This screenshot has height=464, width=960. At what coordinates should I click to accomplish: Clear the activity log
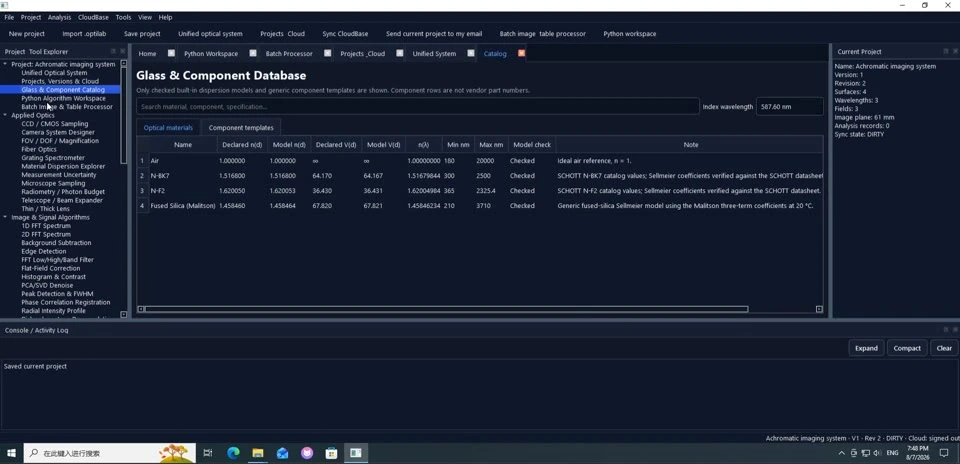click(x=944, y=348)
